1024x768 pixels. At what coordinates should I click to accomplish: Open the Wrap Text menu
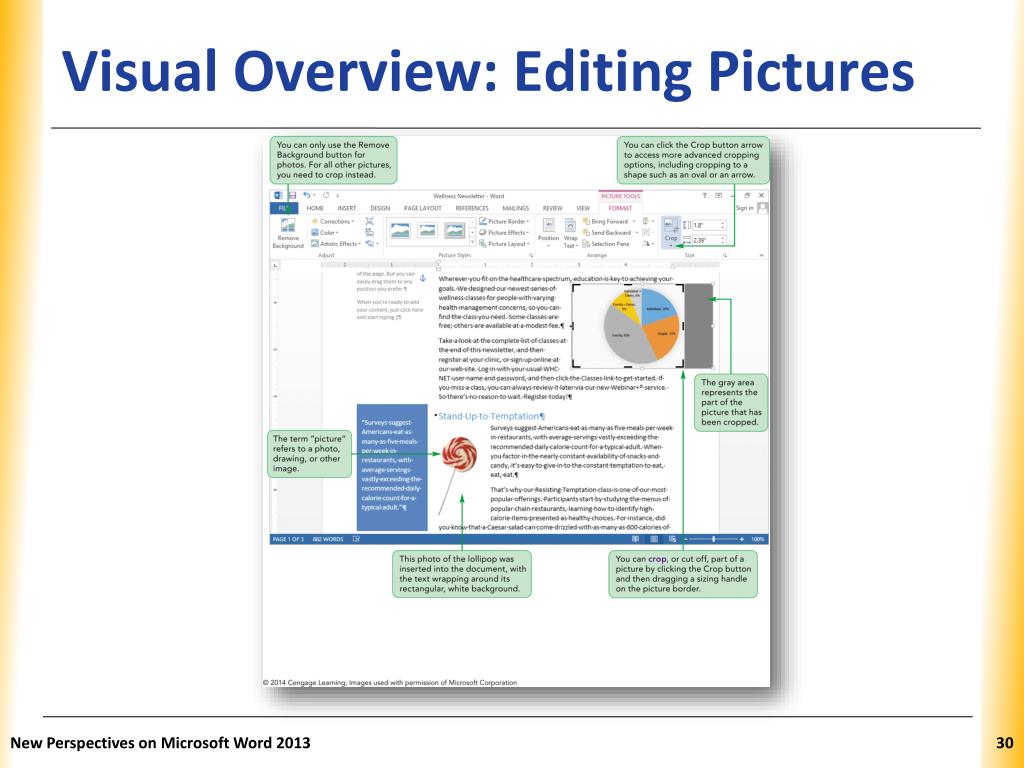pos(570,232)
